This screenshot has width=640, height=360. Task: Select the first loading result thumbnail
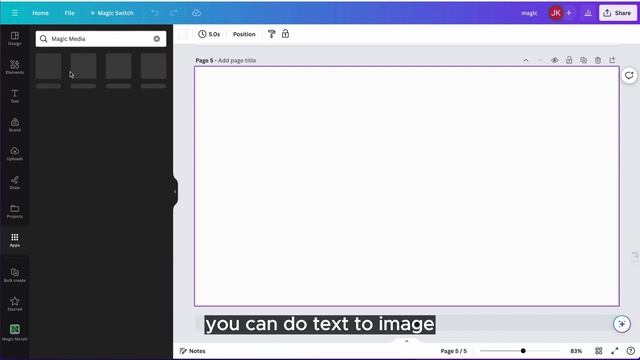pyautogui.click(x=48, y=66)
